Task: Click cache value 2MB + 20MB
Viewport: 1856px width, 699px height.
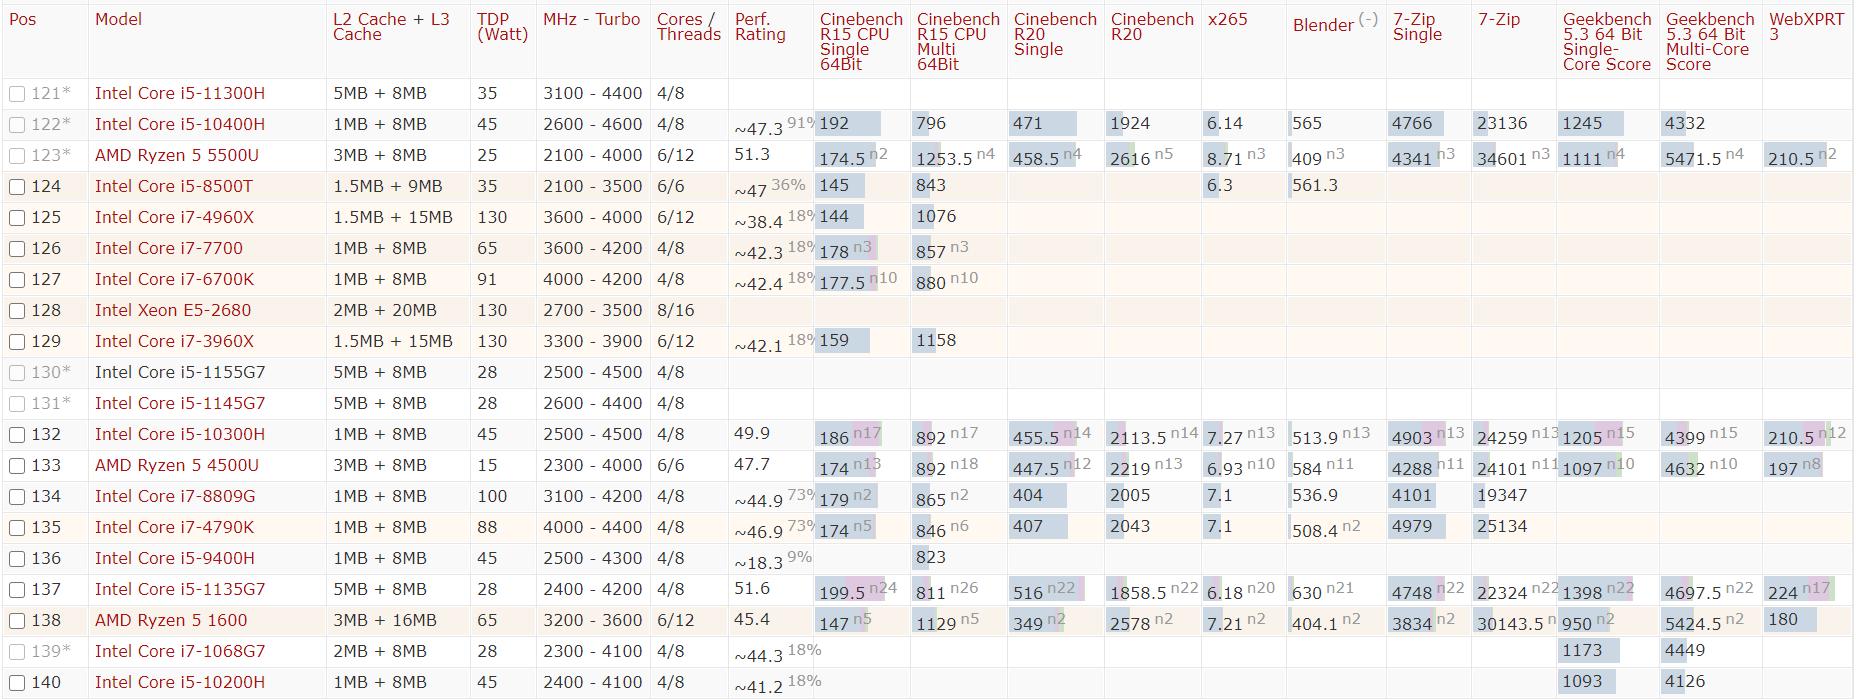Action: pyautogui.click(x=385, y=311)
